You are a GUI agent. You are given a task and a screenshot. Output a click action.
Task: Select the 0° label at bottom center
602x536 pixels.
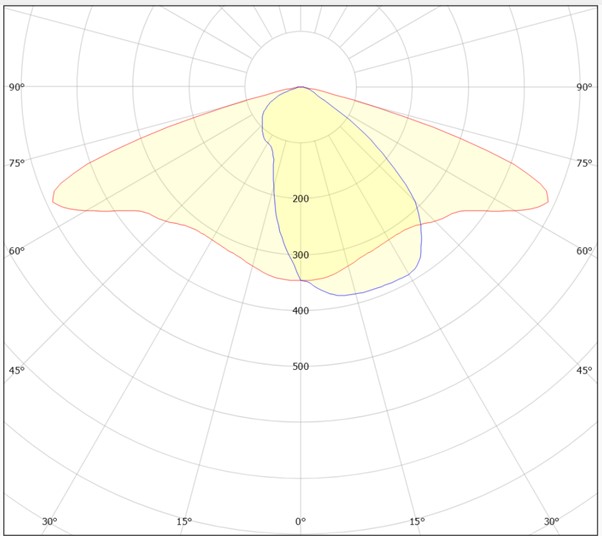click(x=300, y=522)
